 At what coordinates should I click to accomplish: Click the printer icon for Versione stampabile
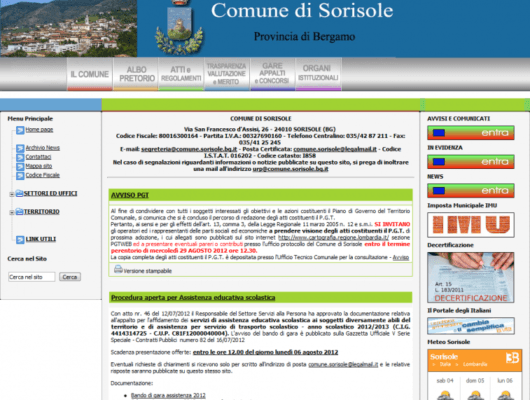coord(118,269)
